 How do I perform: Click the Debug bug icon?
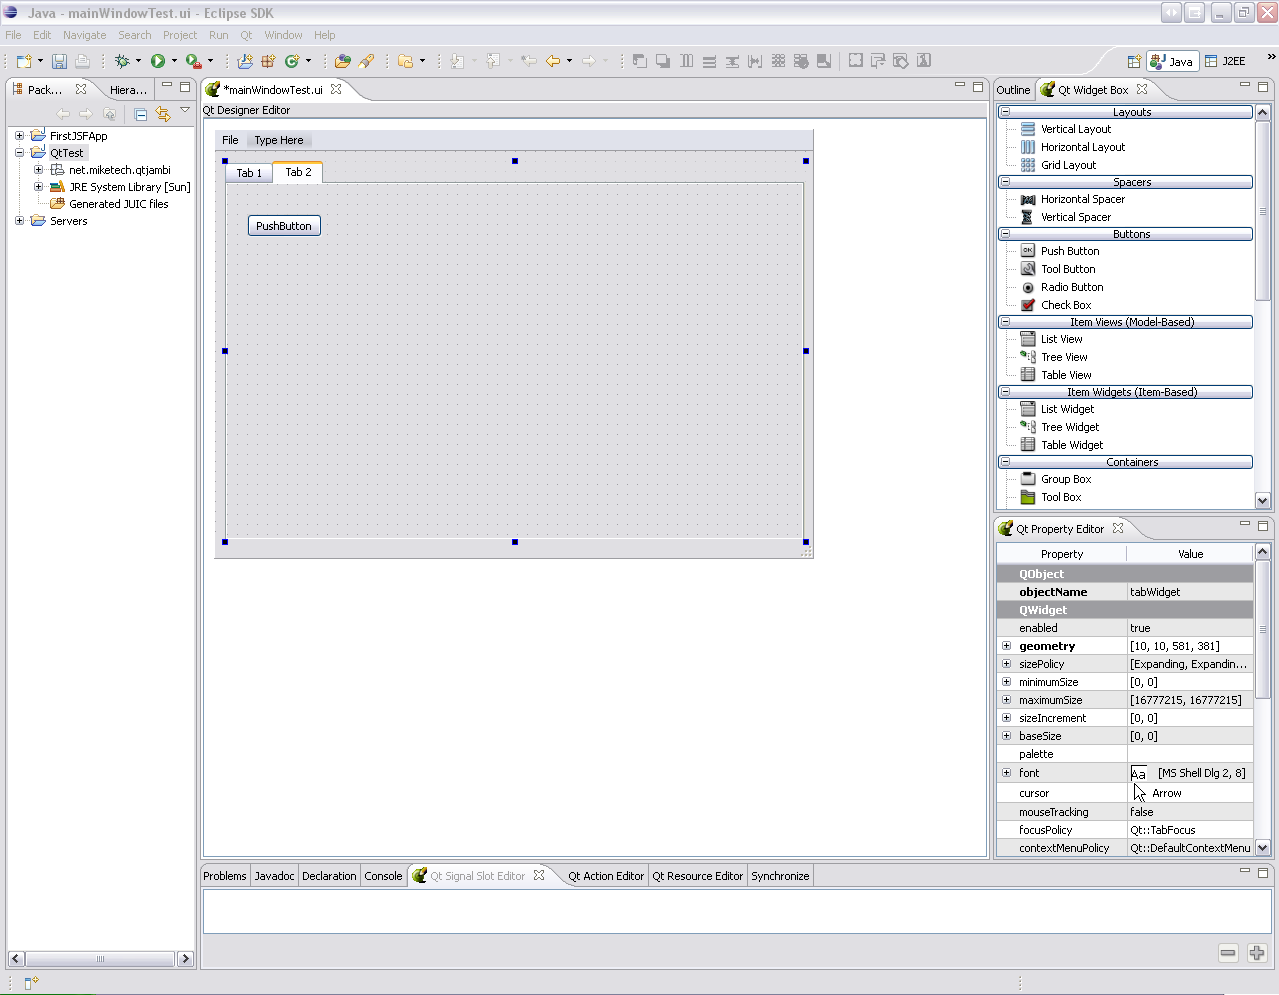click(122, 61)
